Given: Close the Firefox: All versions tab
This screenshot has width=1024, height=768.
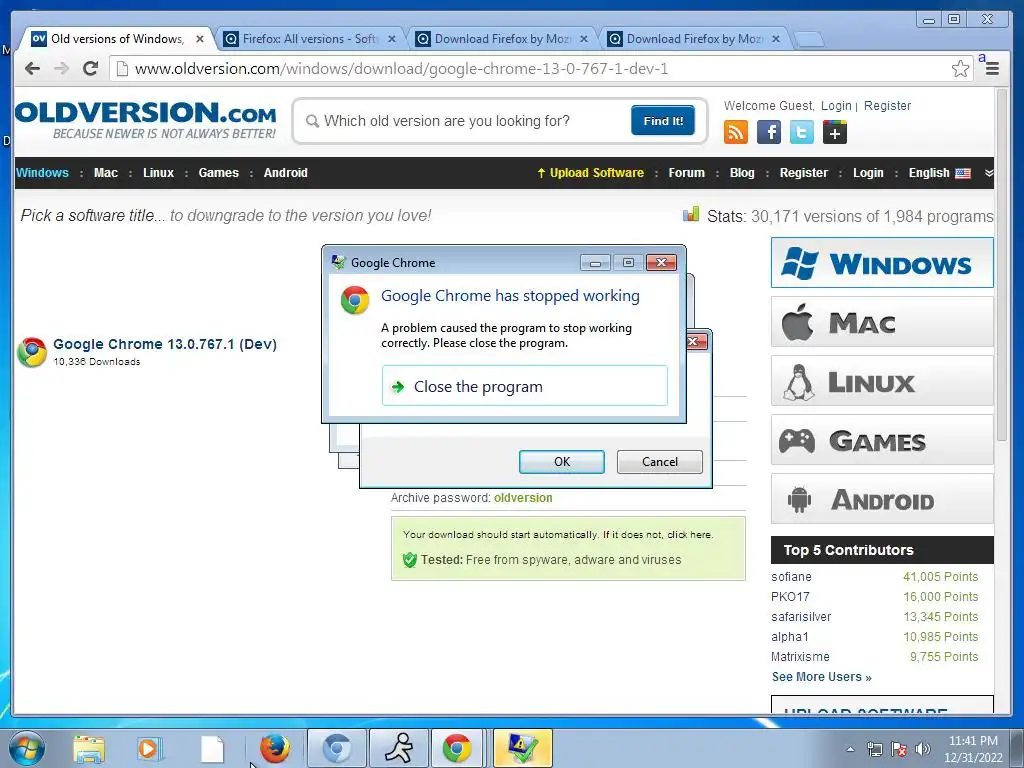Looking at the screenshot, I should click(x=392, y=39).
